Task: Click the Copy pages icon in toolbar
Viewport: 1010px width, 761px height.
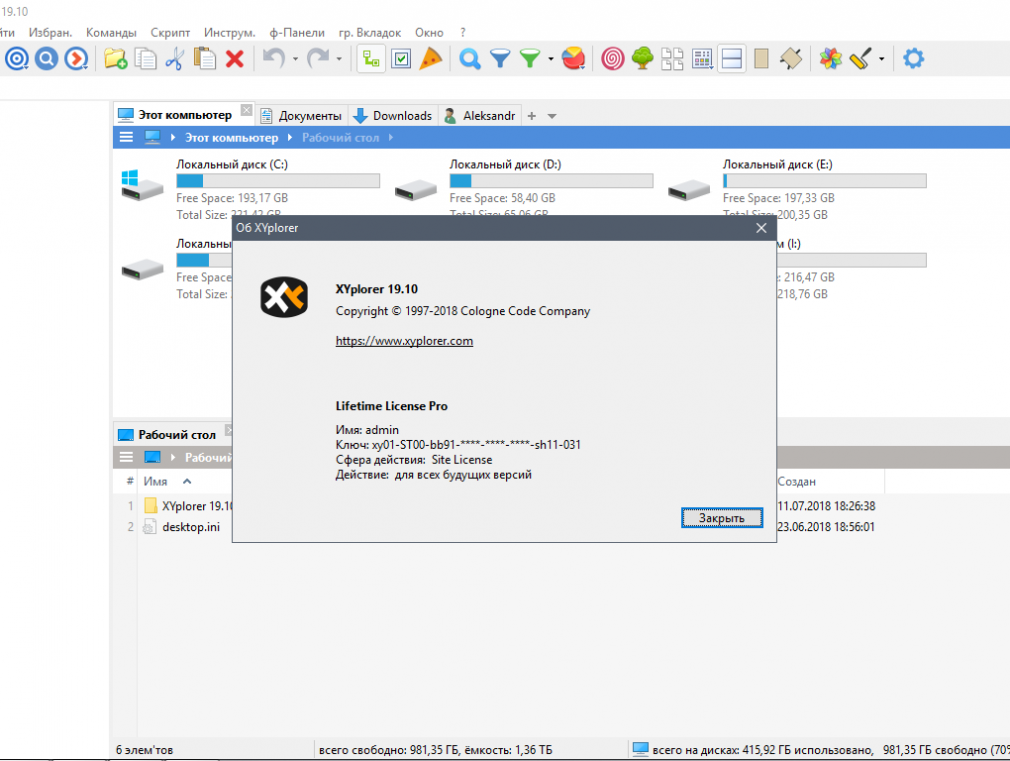Action: (x=145, y=59)
